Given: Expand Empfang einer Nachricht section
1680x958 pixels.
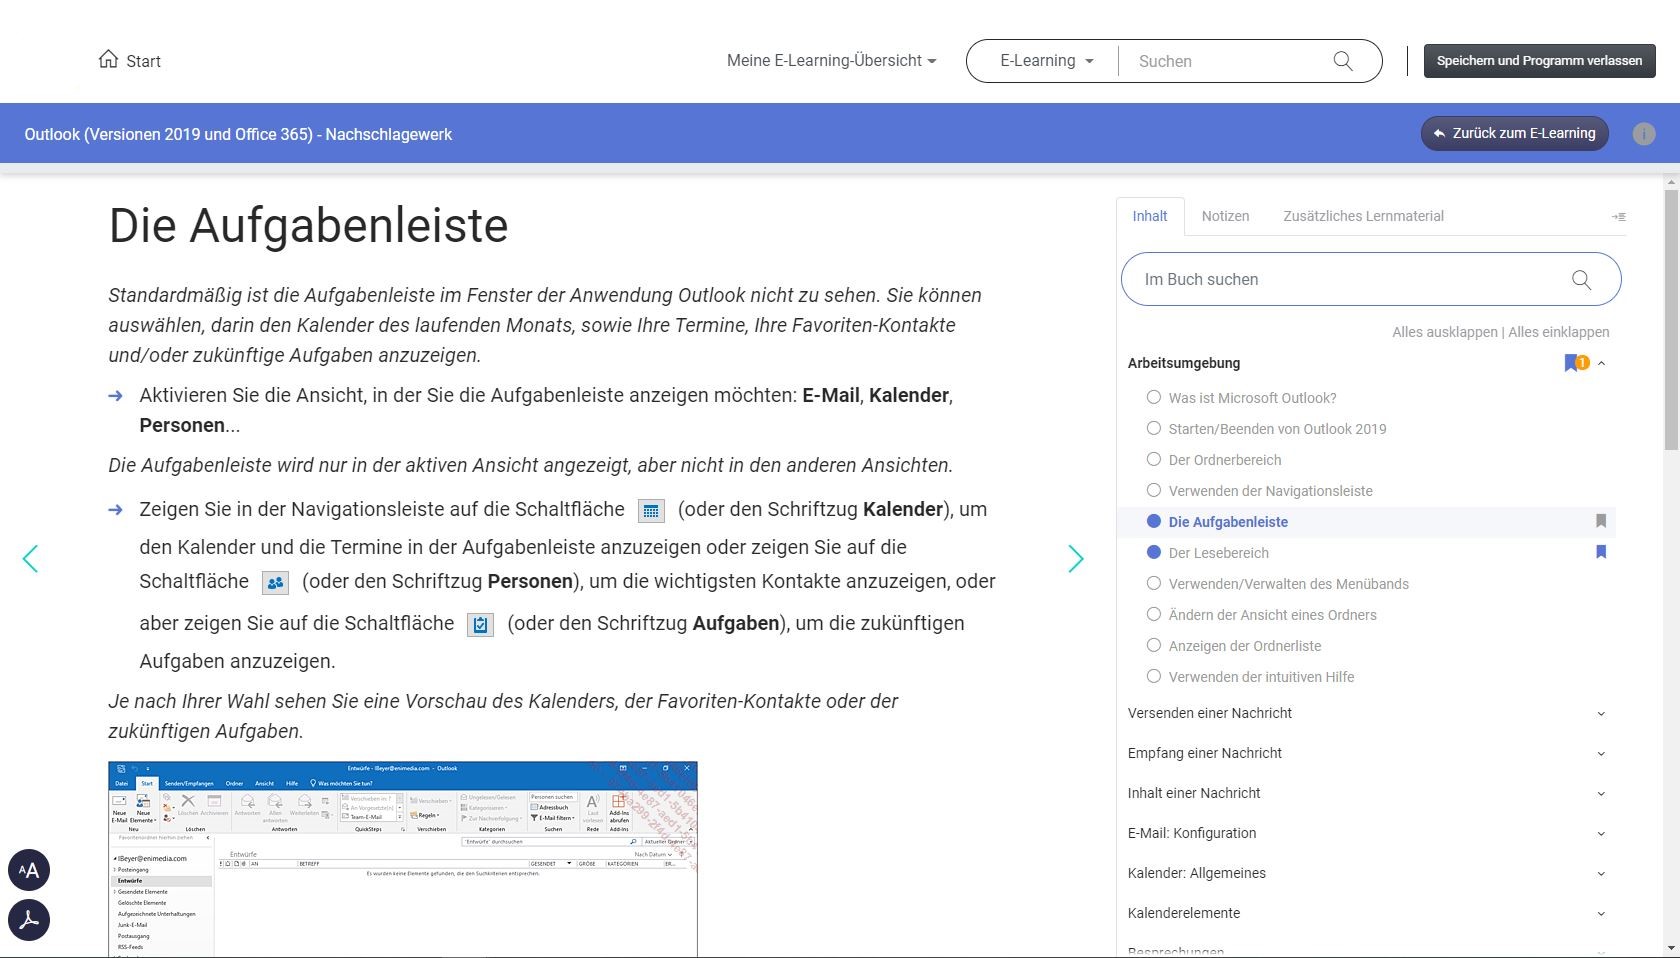Looking at the screenshot, I should click(1601, 754).
